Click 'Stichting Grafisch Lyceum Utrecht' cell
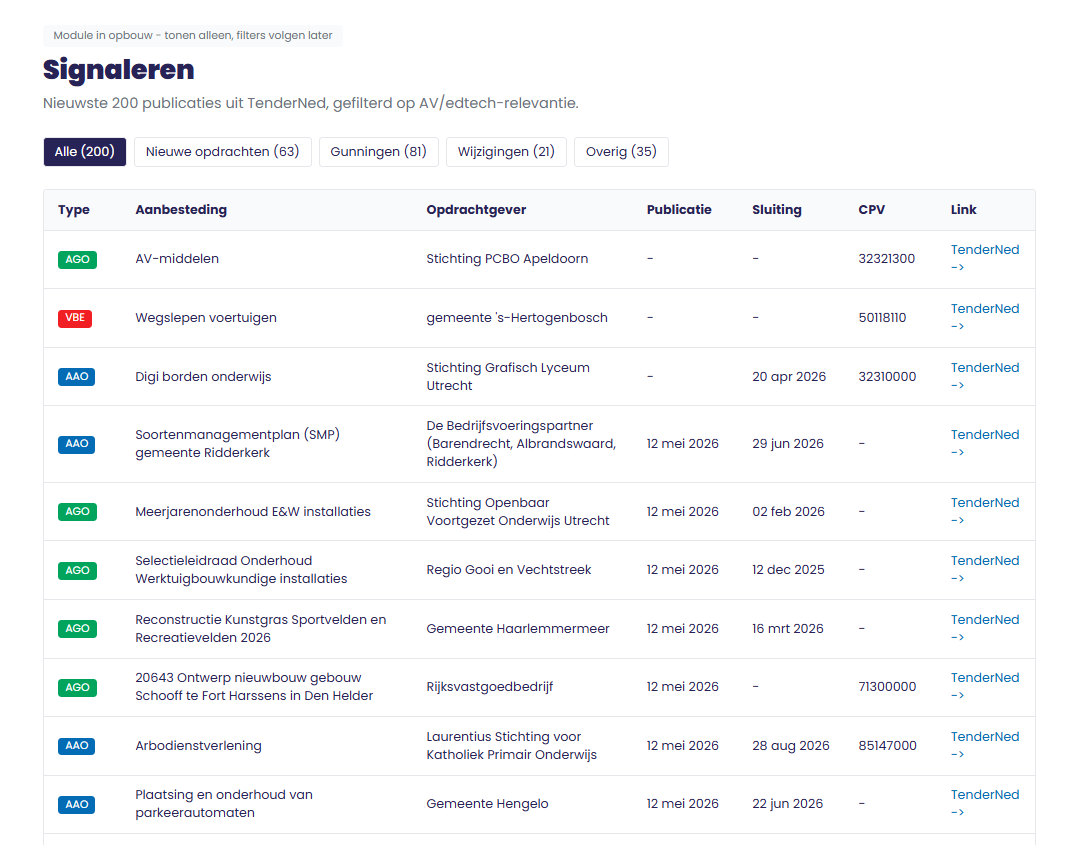Image resolution: width=1088 pixels, height=845 pixels. [508, 377]
